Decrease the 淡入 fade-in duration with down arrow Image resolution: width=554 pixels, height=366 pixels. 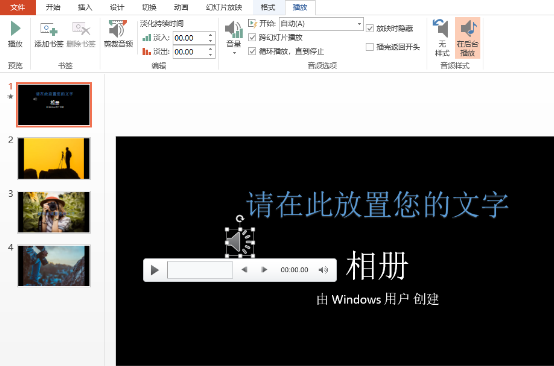[211, 41]
